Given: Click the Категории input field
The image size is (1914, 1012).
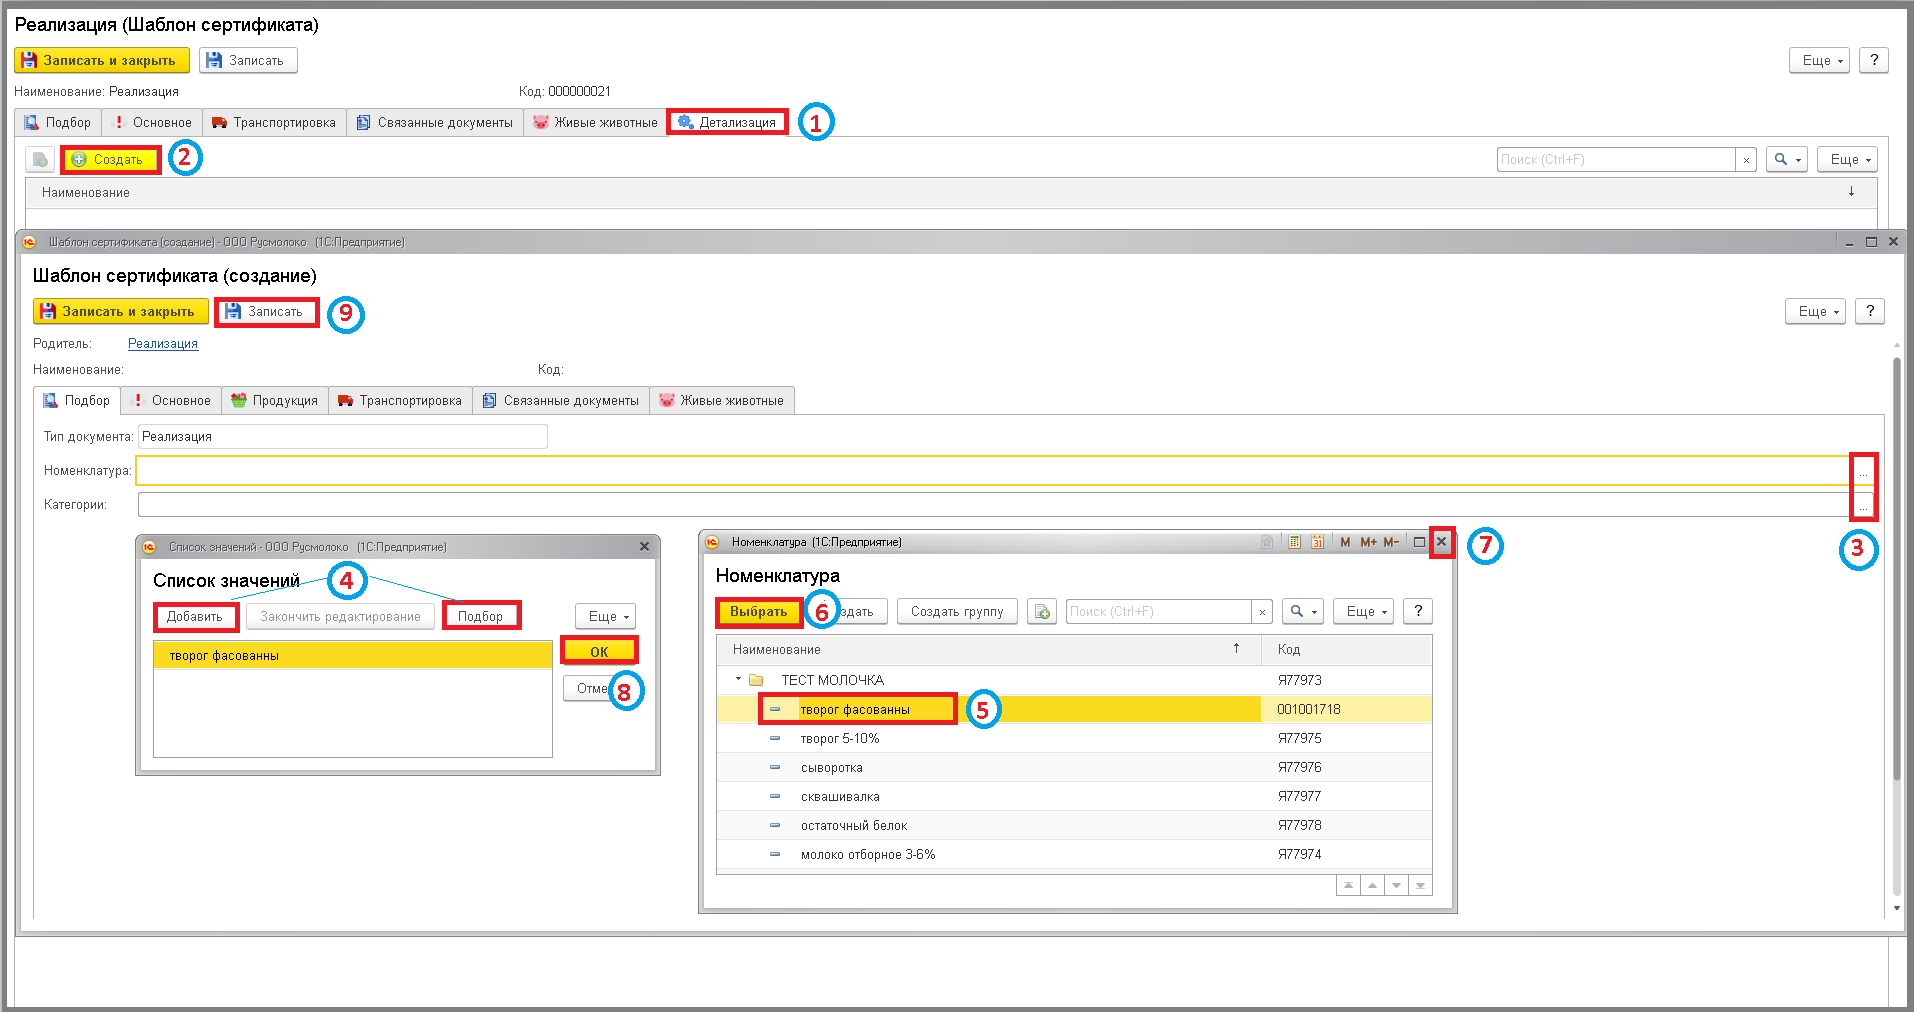Looking at the screenshot, I should pyautogui.click(x=994, y=504).
